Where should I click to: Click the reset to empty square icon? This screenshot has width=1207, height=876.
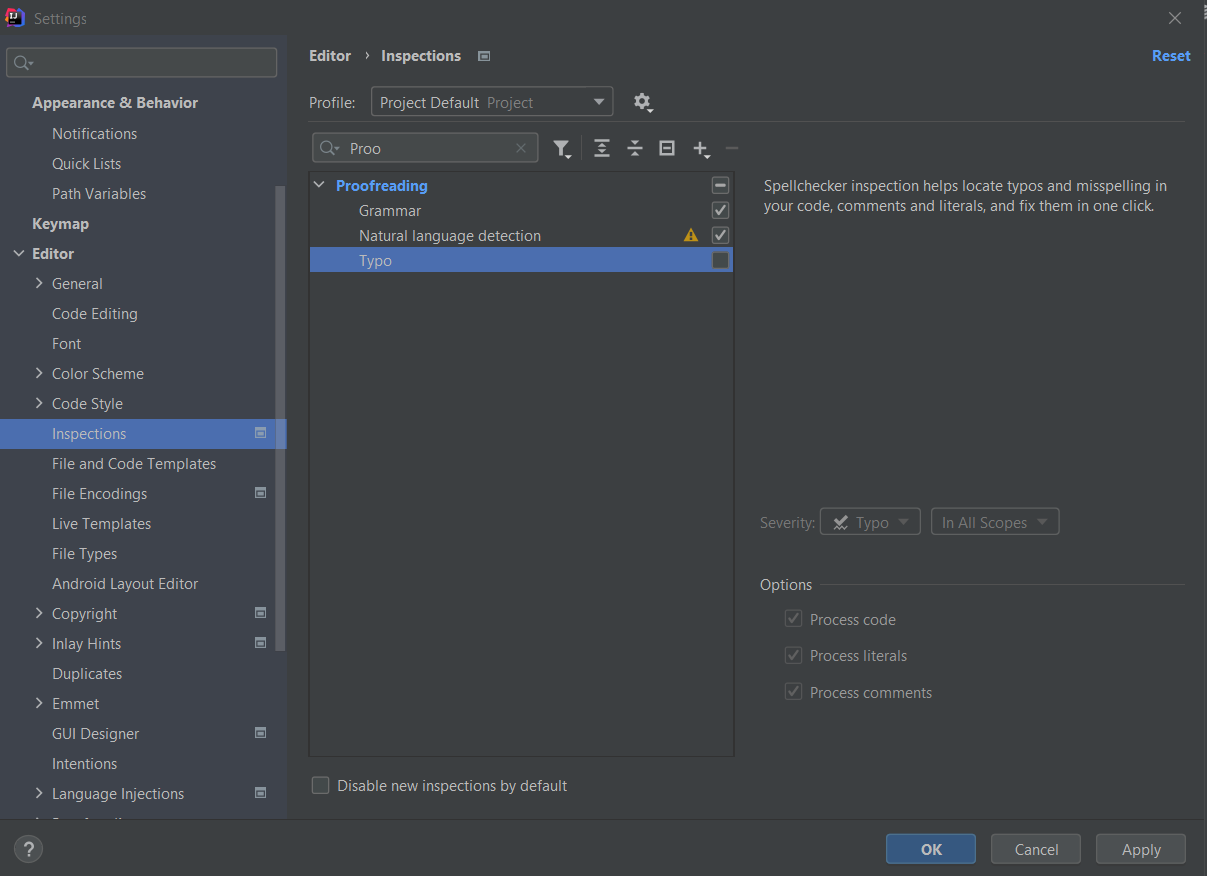pos(667,148)
